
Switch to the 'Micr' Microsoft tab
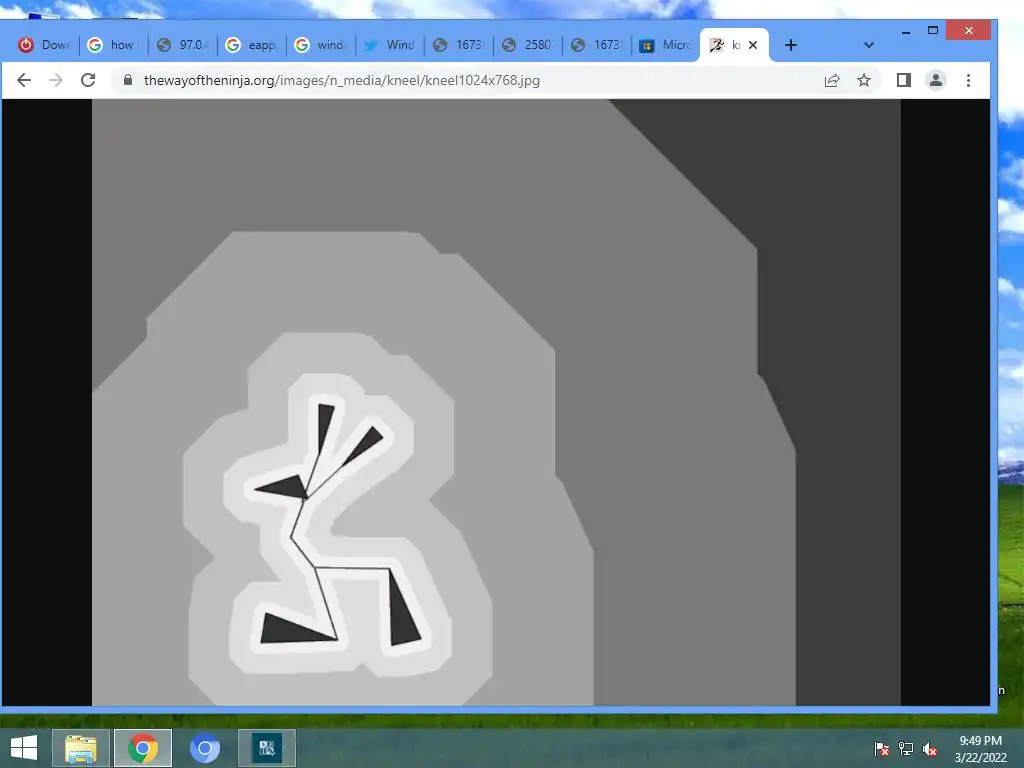pyautogui.click(x=665, y=45)
